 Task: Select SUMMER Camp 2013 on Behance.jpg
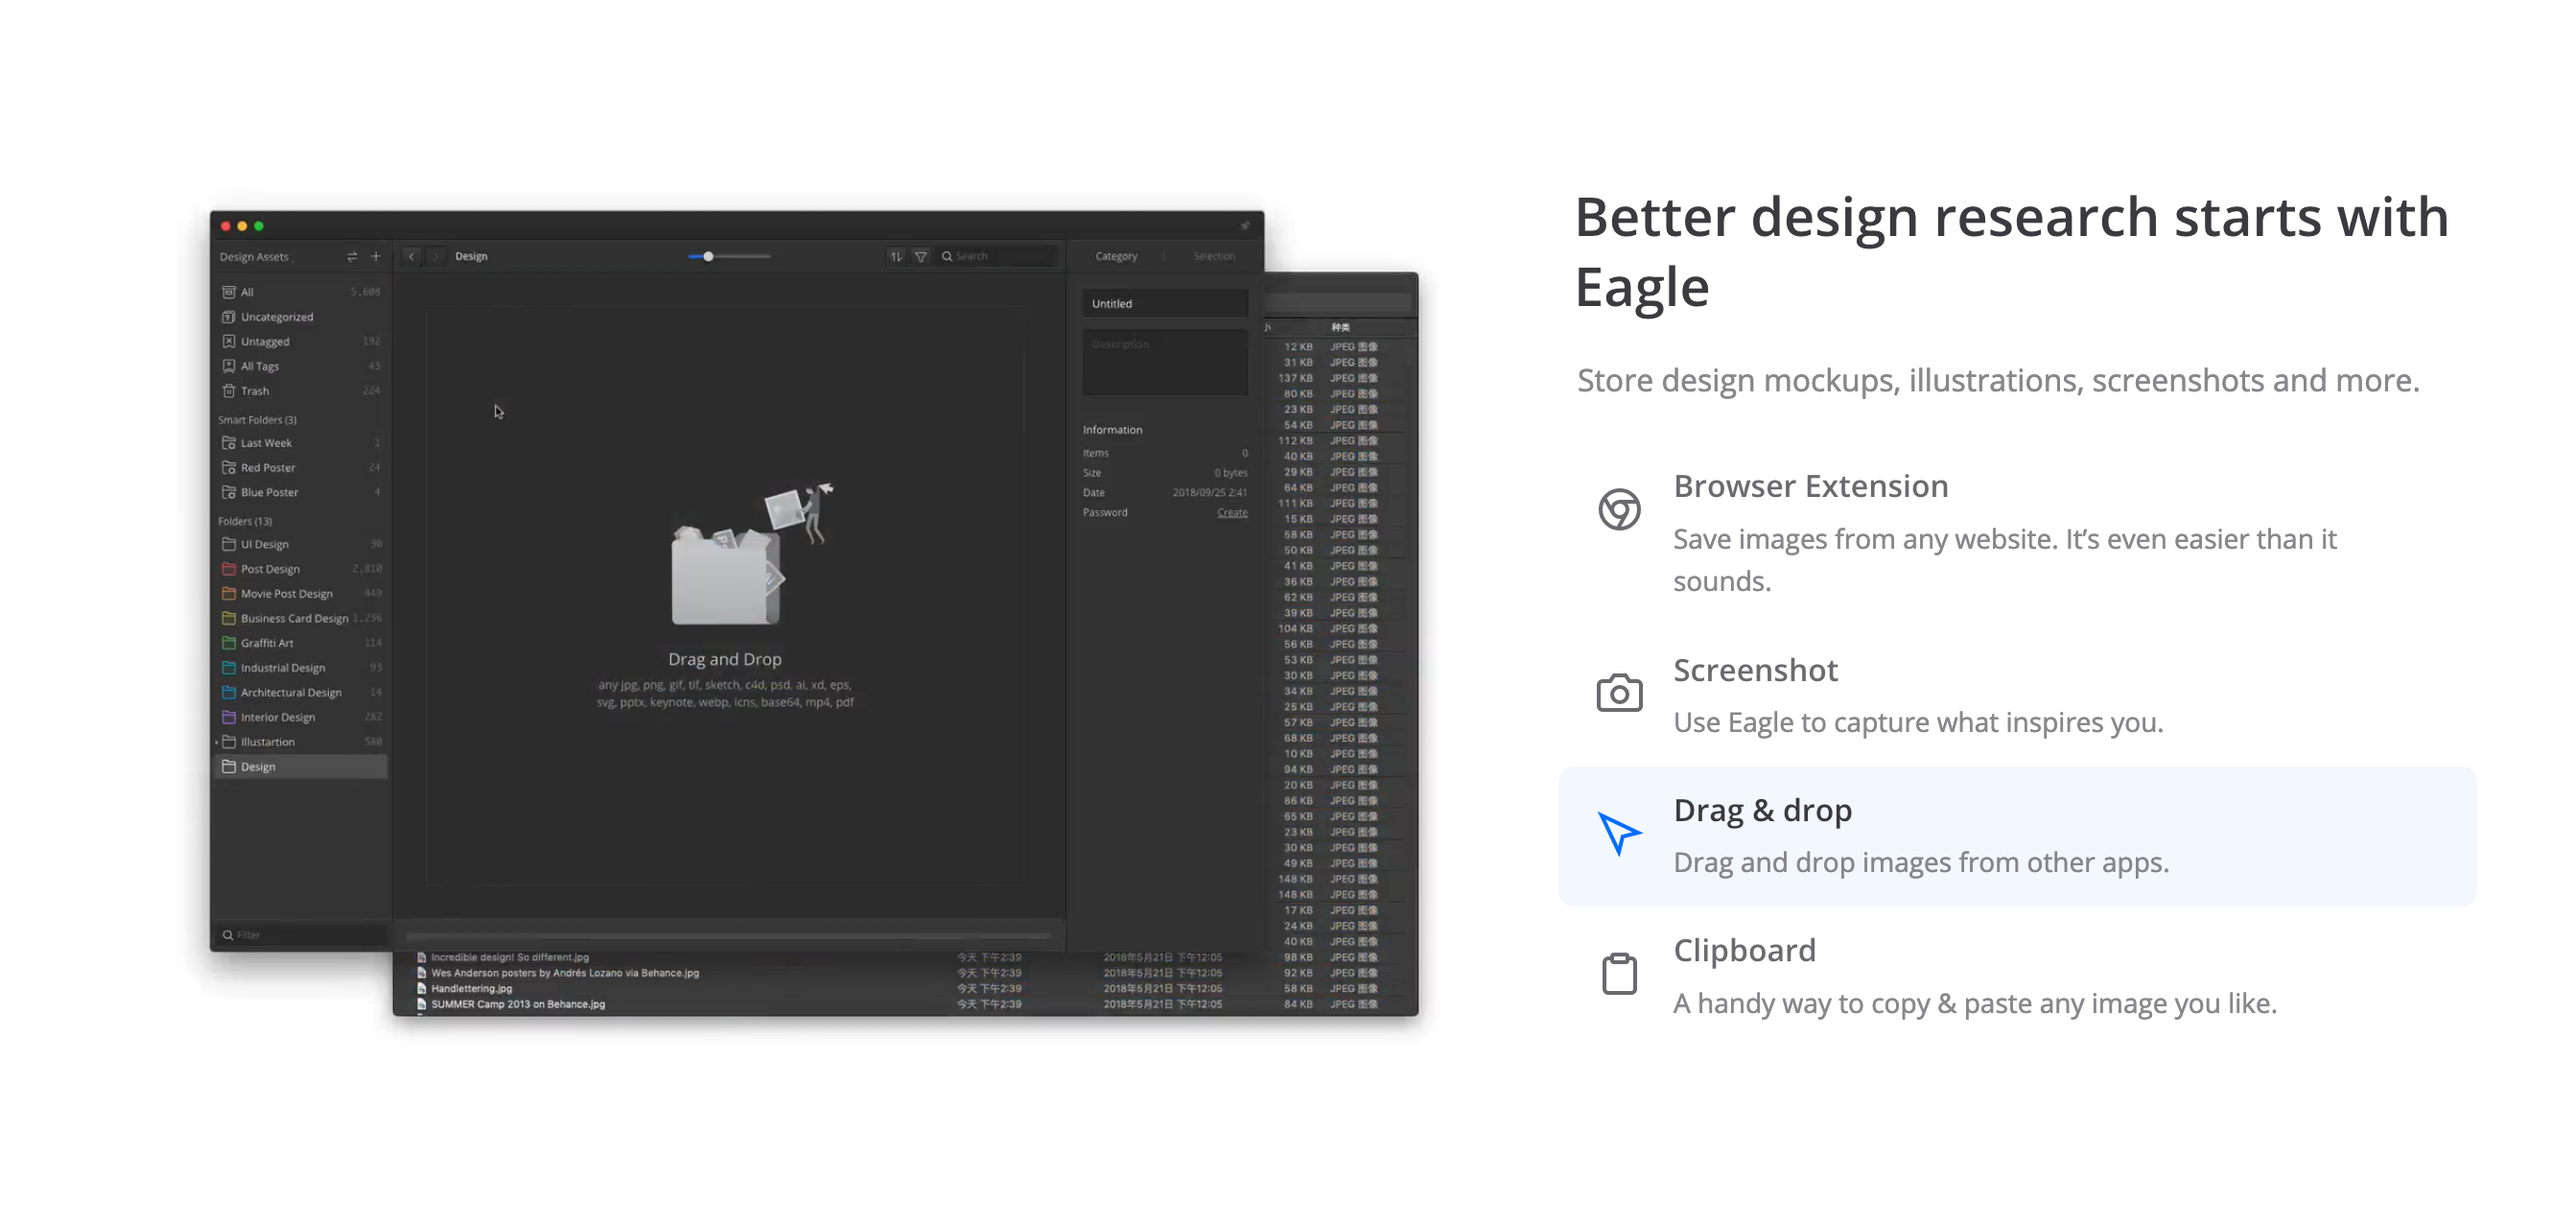pos(517,1005)
